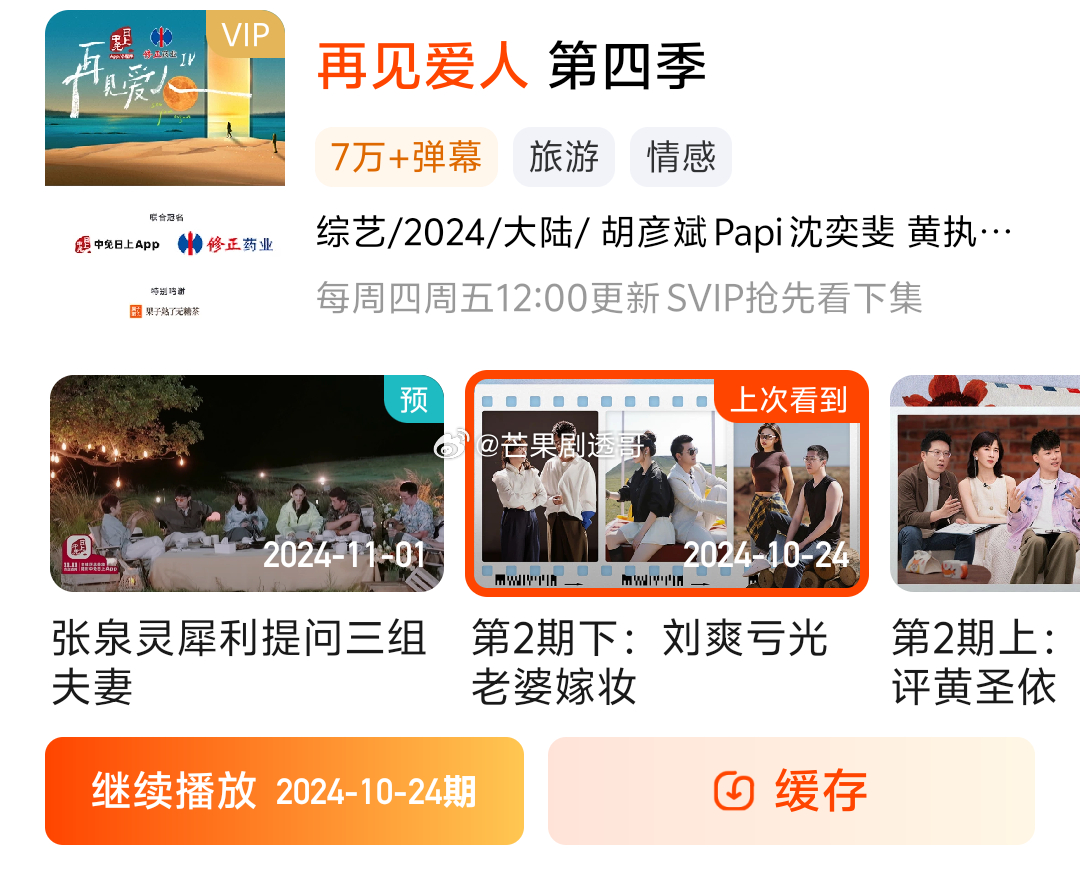
Task: Click the 上次看到 label on episode thumbnail
Action: coord(789,398)
